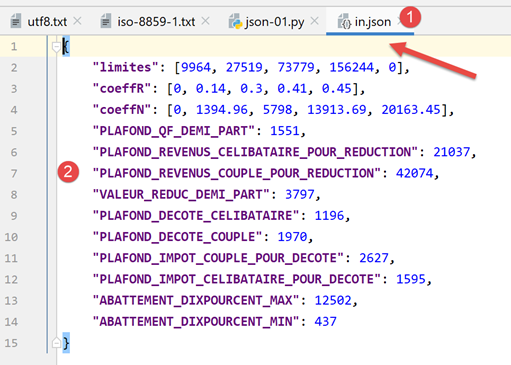Click the "coeffR" key
Viewport: 511px width, 365px height.
click(x=122, y=89)
